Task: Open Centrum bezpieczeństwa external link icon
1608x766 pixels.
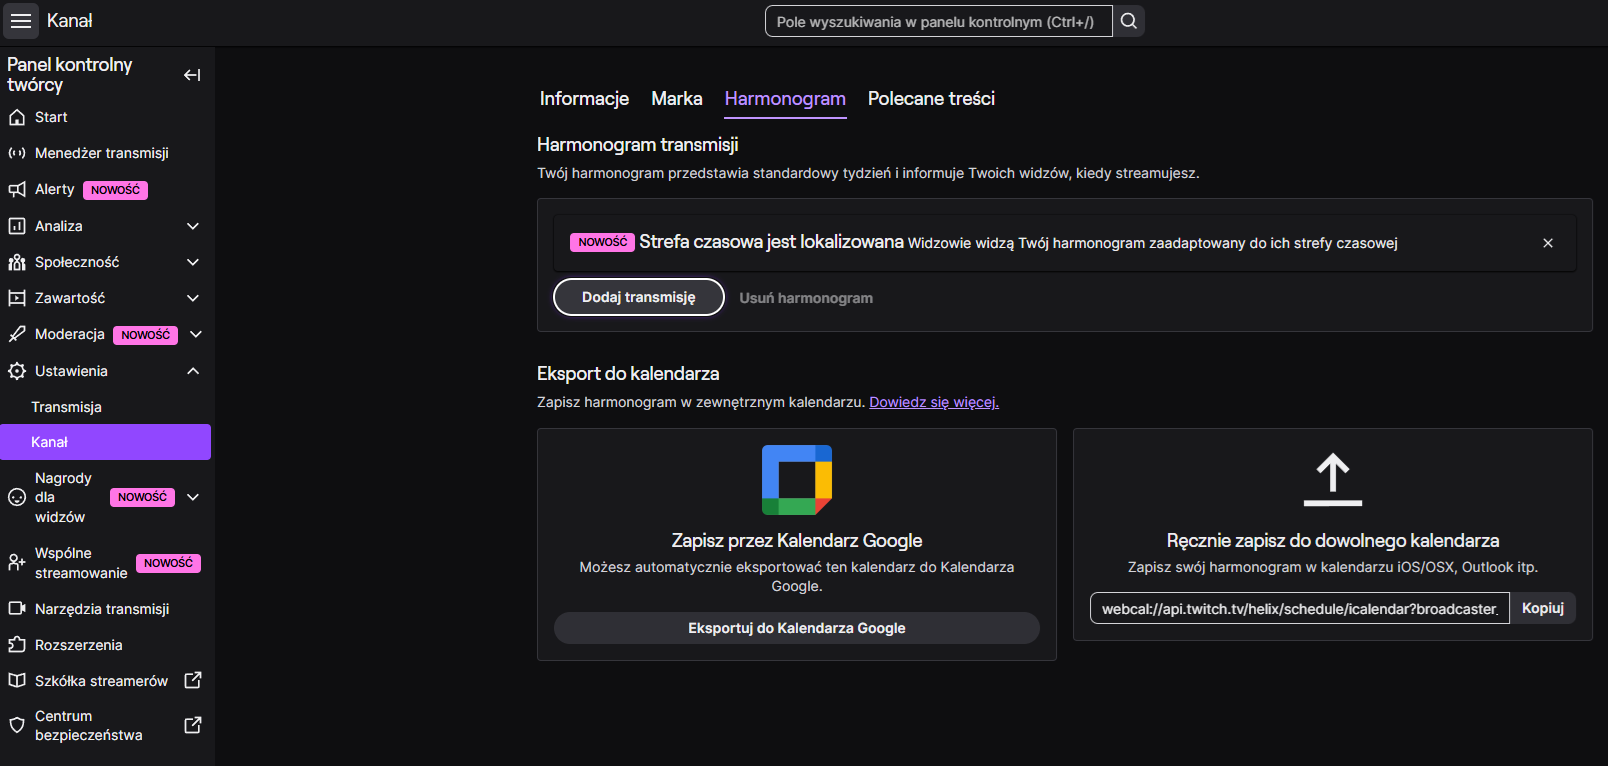Action: tap(193, 725)
